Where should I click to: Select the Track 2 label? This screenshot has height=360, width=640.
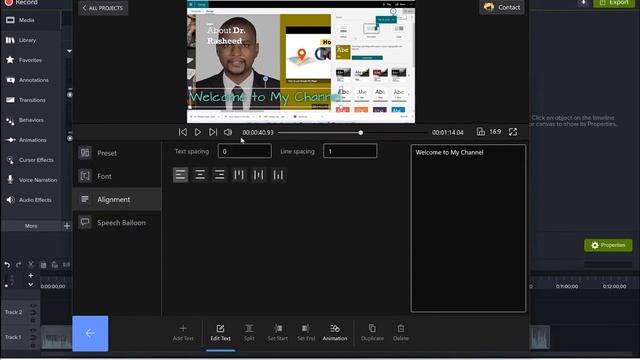tap(13, 312)
